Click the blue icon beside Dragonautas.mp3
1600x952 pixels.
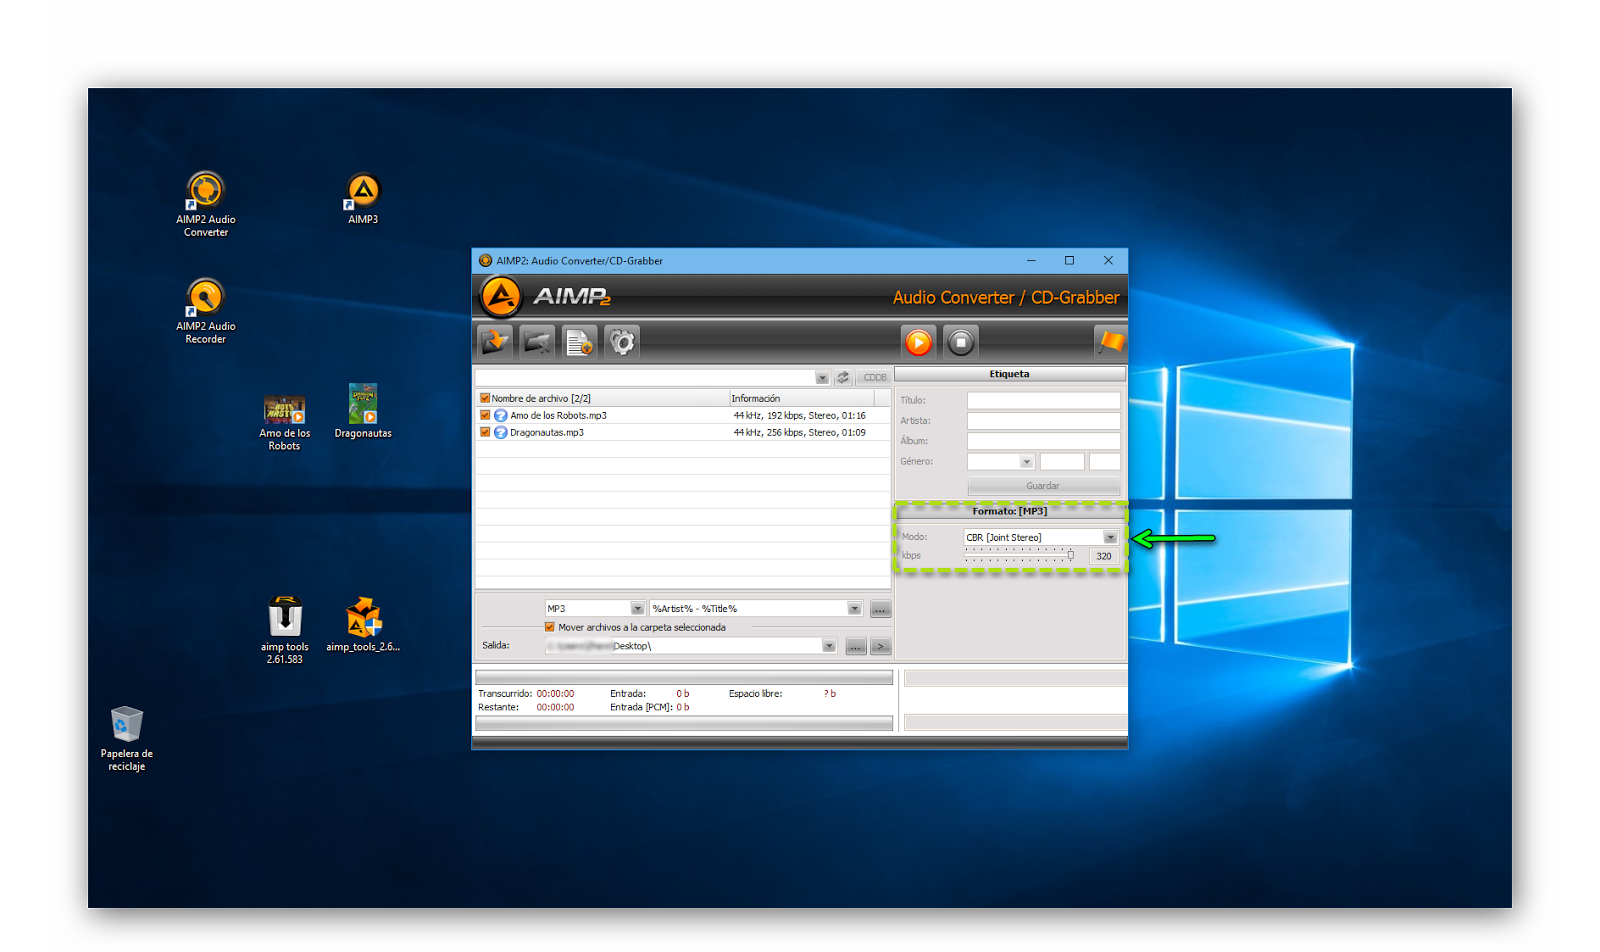501,432
